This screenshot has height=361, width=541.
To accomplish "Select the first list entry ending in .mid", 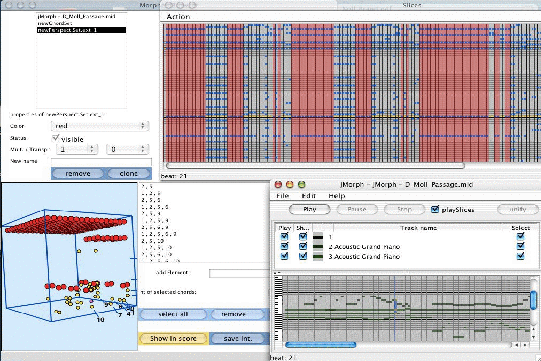I will [81, 17].
